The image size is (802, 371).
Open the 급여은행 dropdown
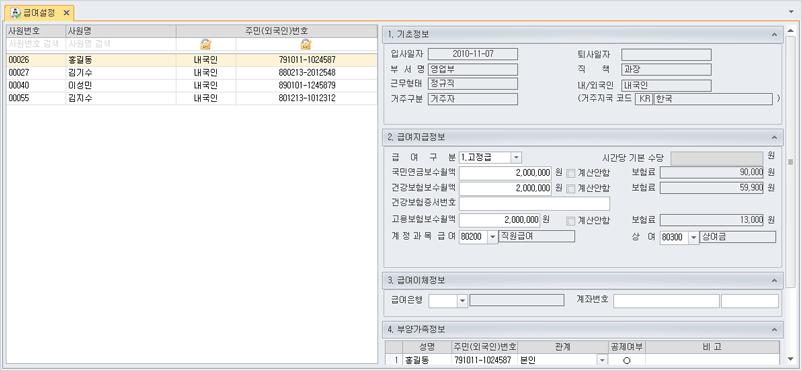coord(462,301)
